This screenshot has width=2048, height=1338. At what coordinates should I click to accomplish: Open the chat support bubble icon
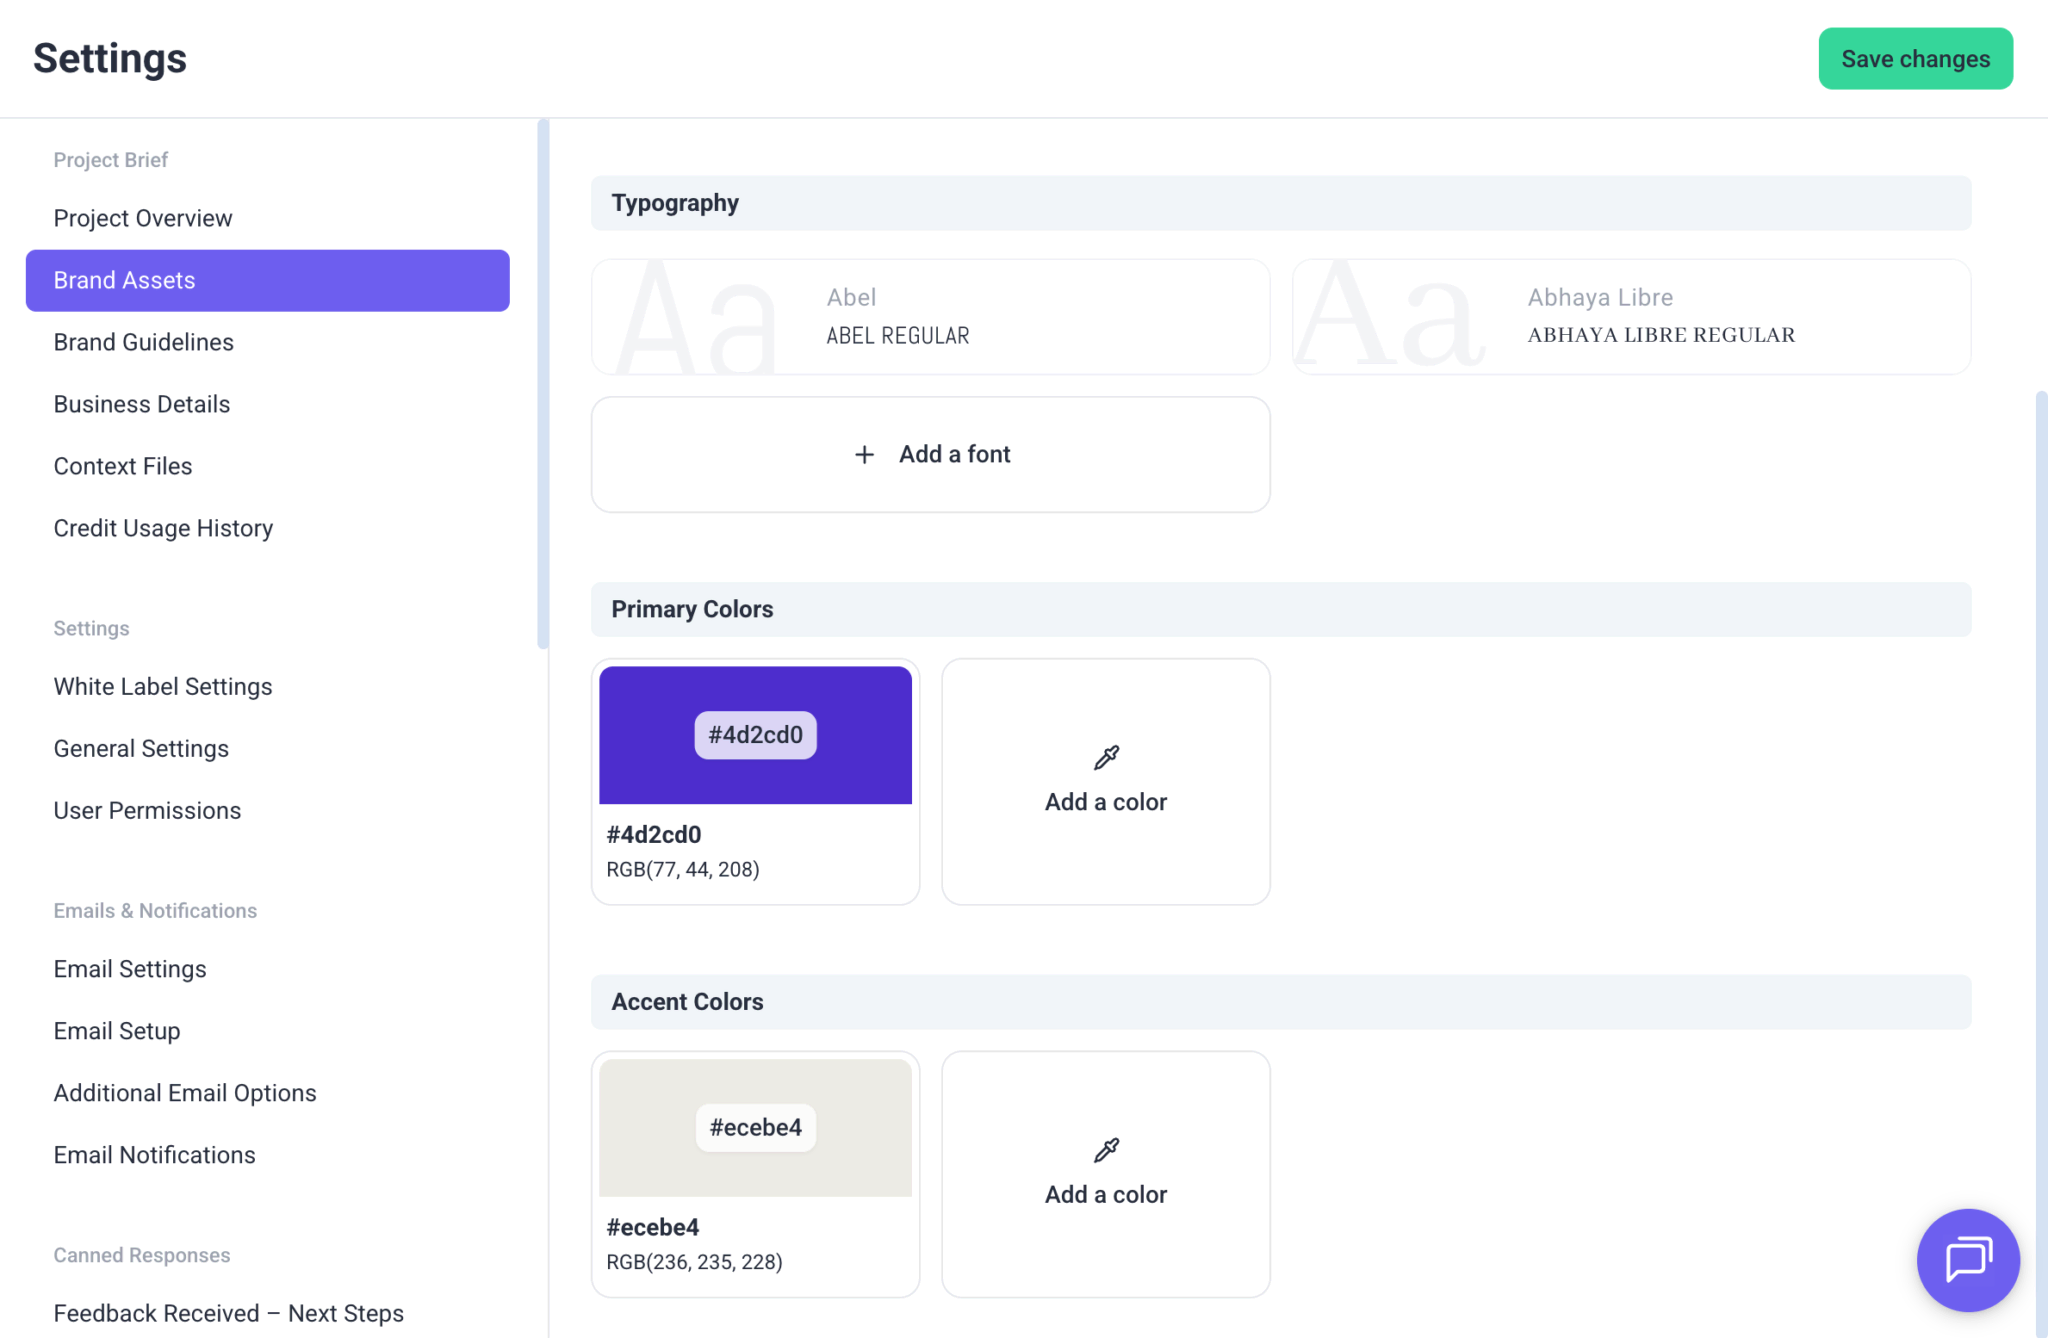coord(1967,1259)
